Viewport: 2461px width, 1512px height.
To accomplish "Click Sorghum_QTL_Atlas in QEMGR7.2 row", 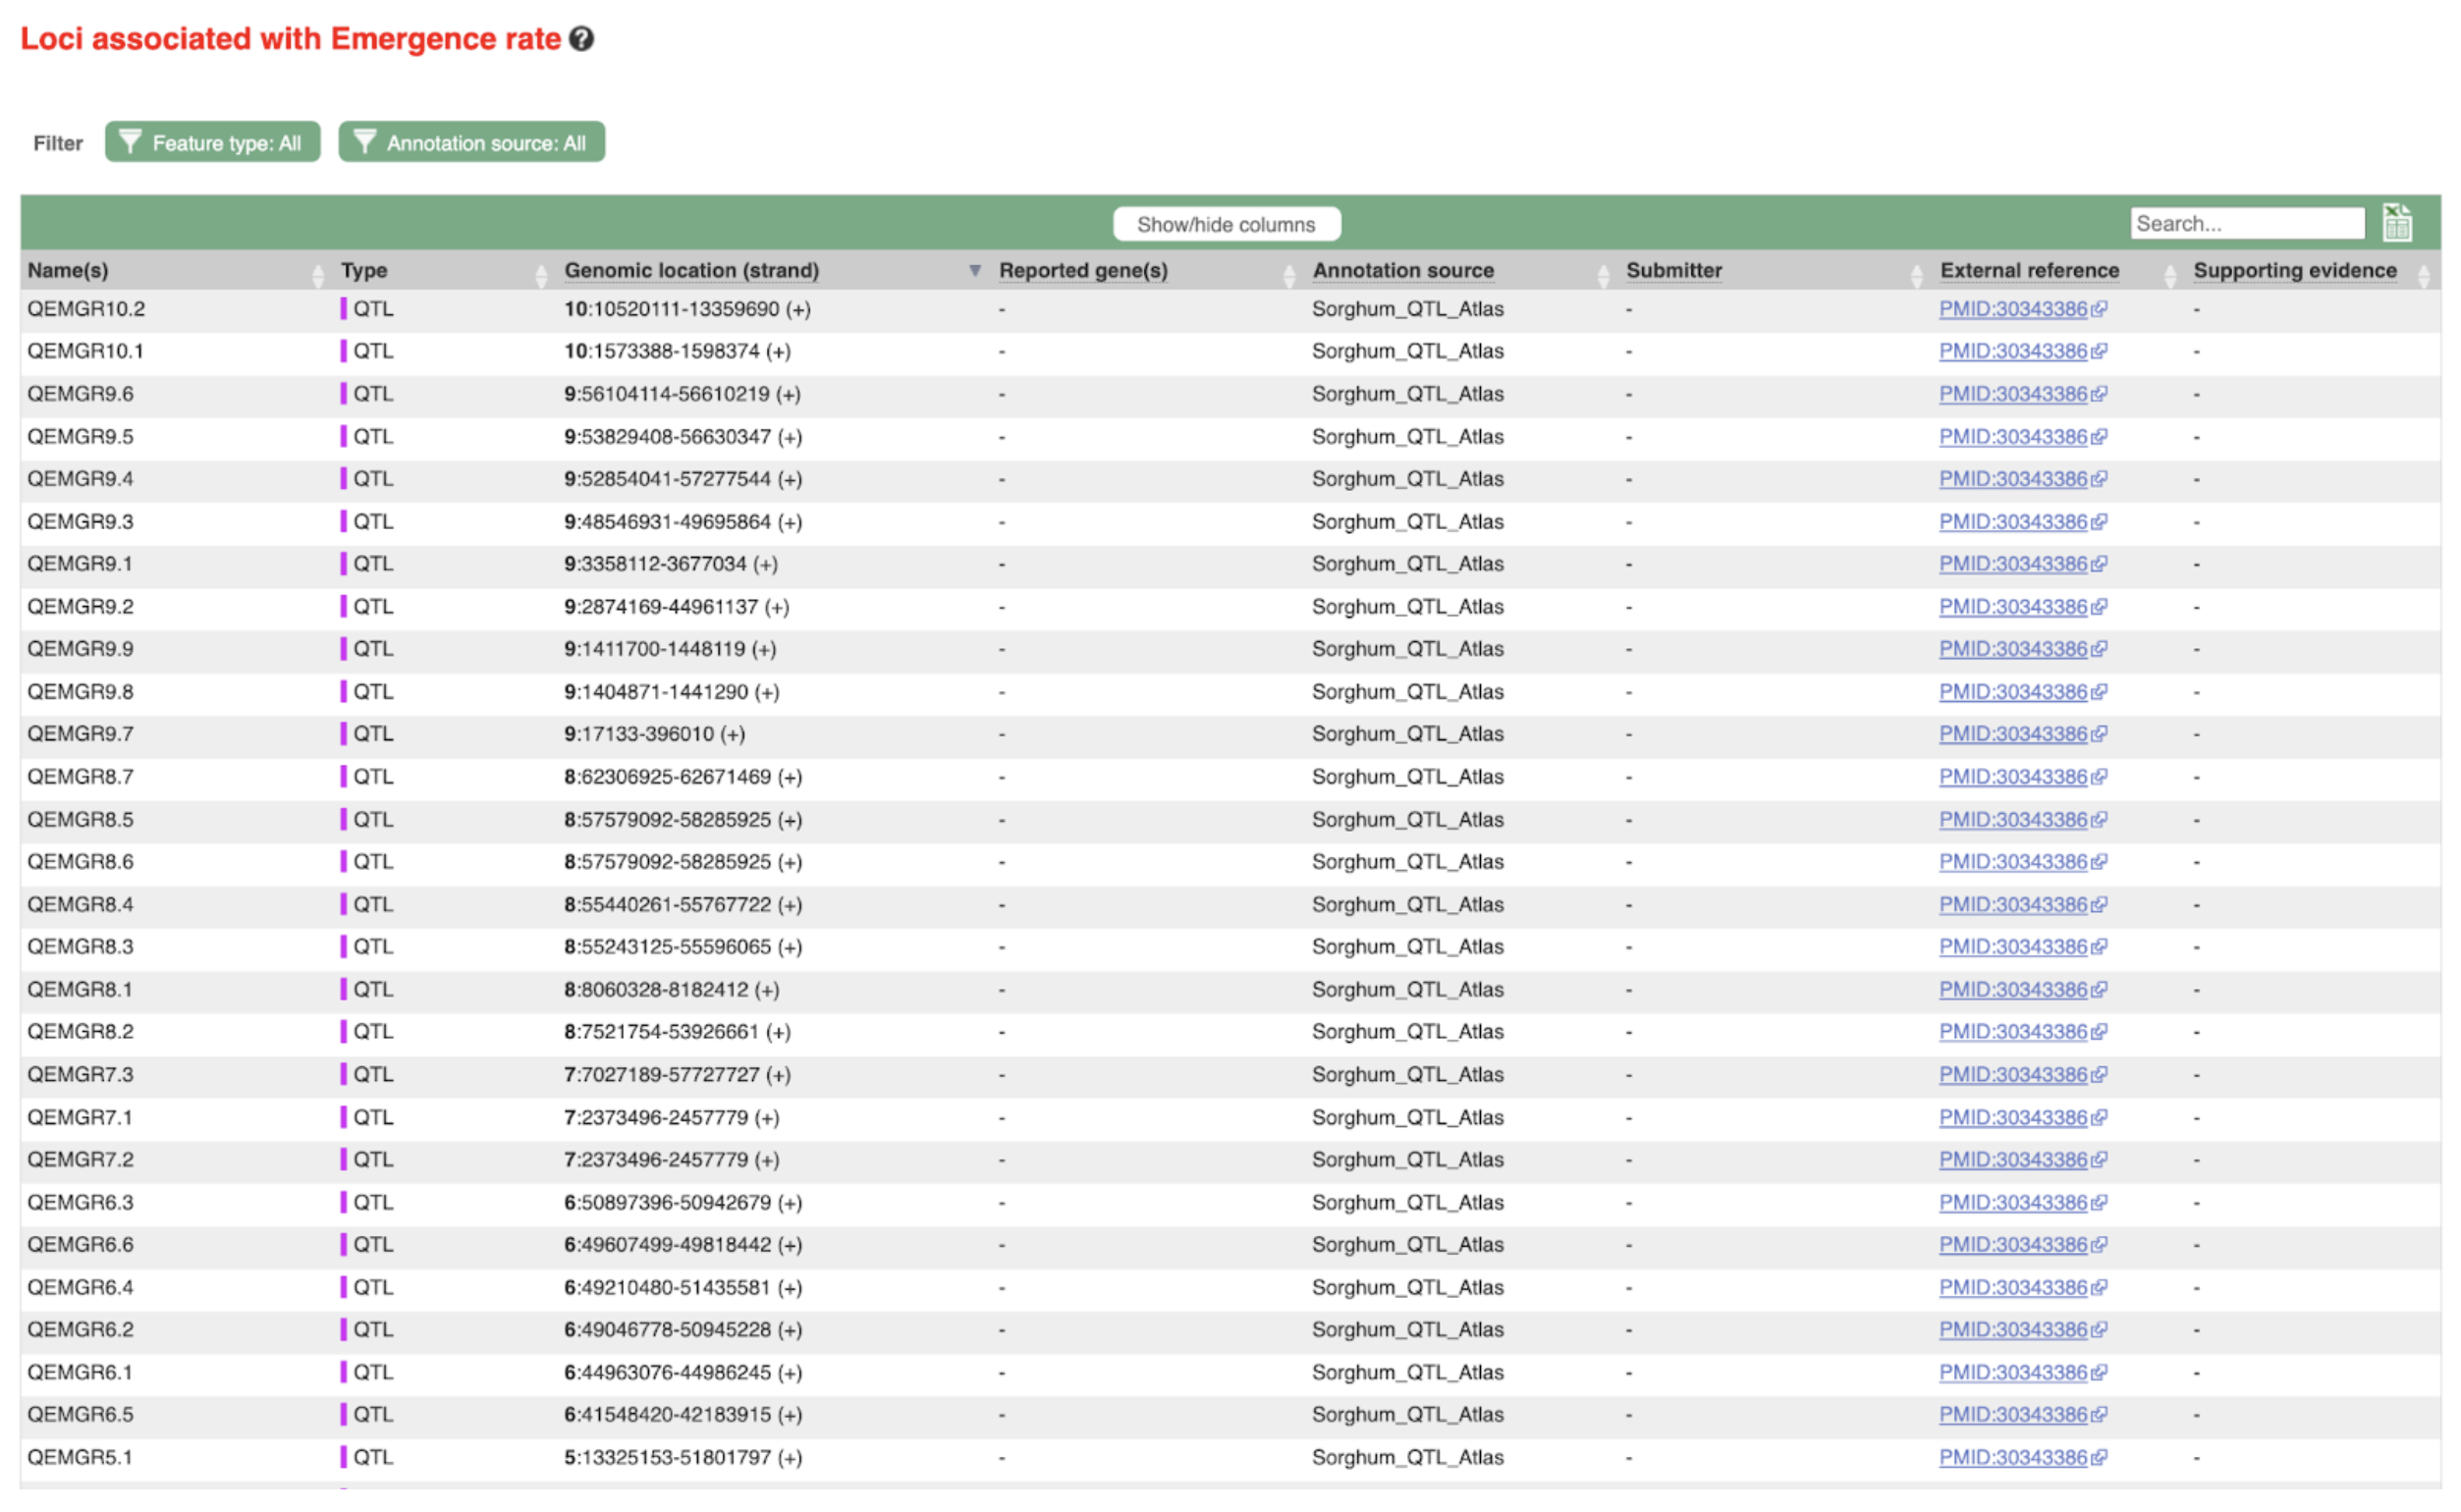I will coord(1407,1160).
